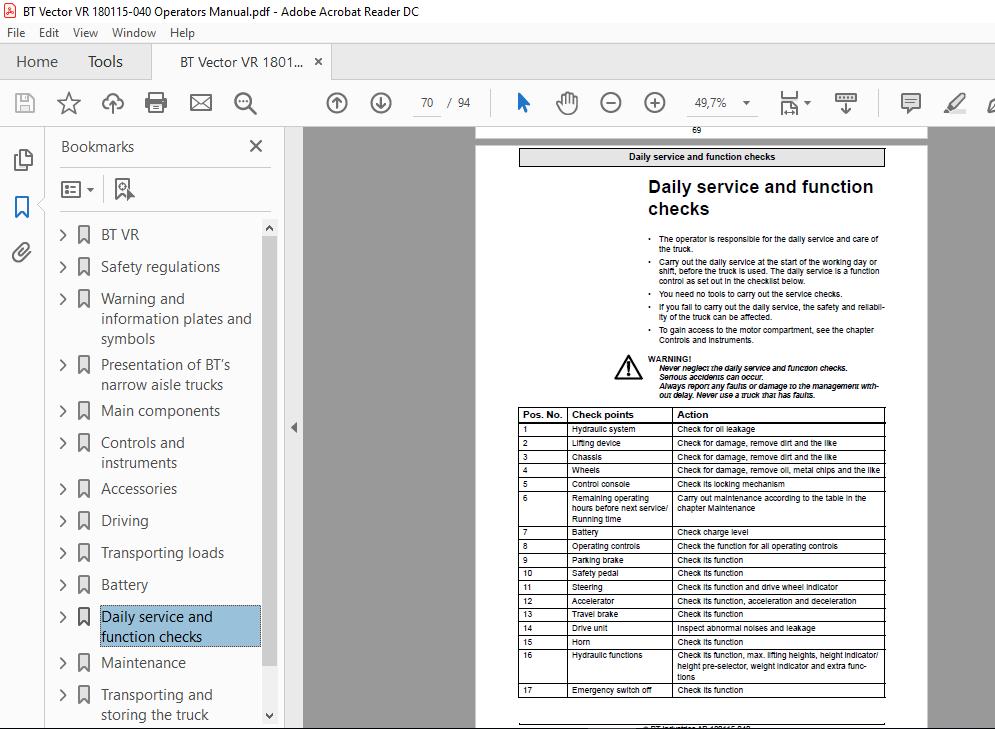Expand the Driving bookmark
Screen dimensions: 995x729
(x=62, y=520)
